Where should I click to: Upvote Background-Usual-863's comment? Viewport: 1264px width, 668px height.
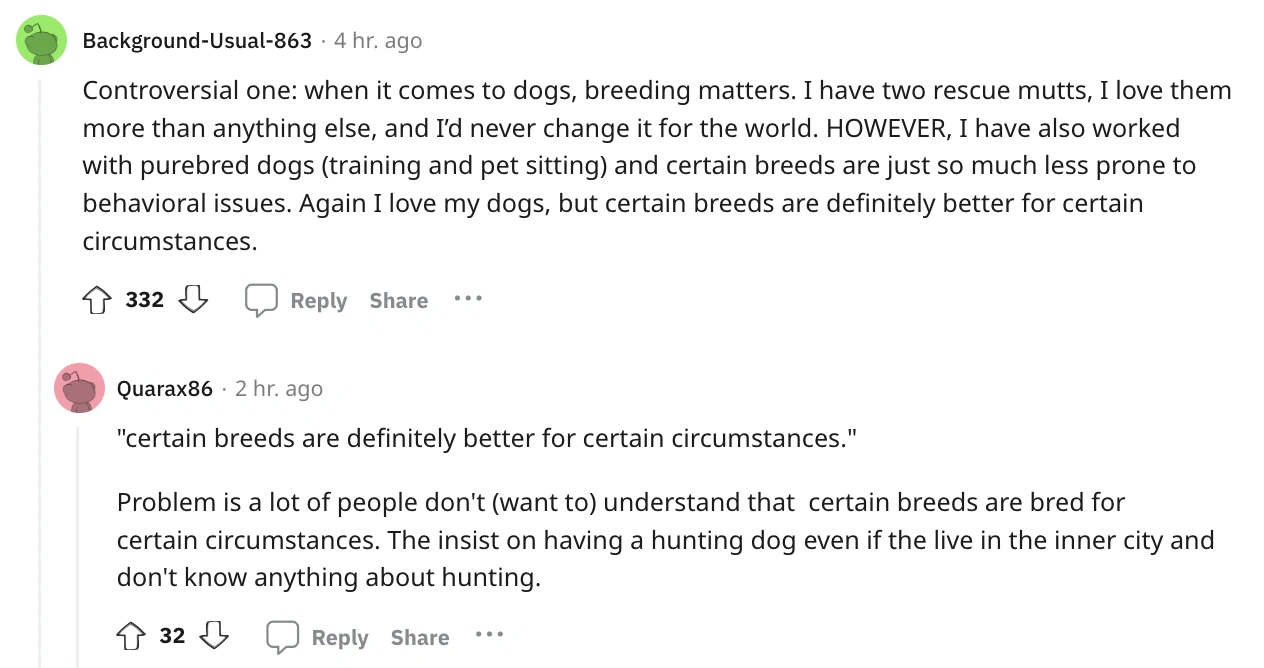(97, 300)
